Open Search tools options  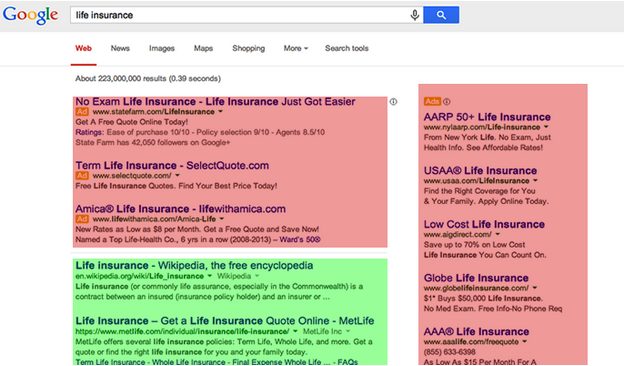pos(347,48)
